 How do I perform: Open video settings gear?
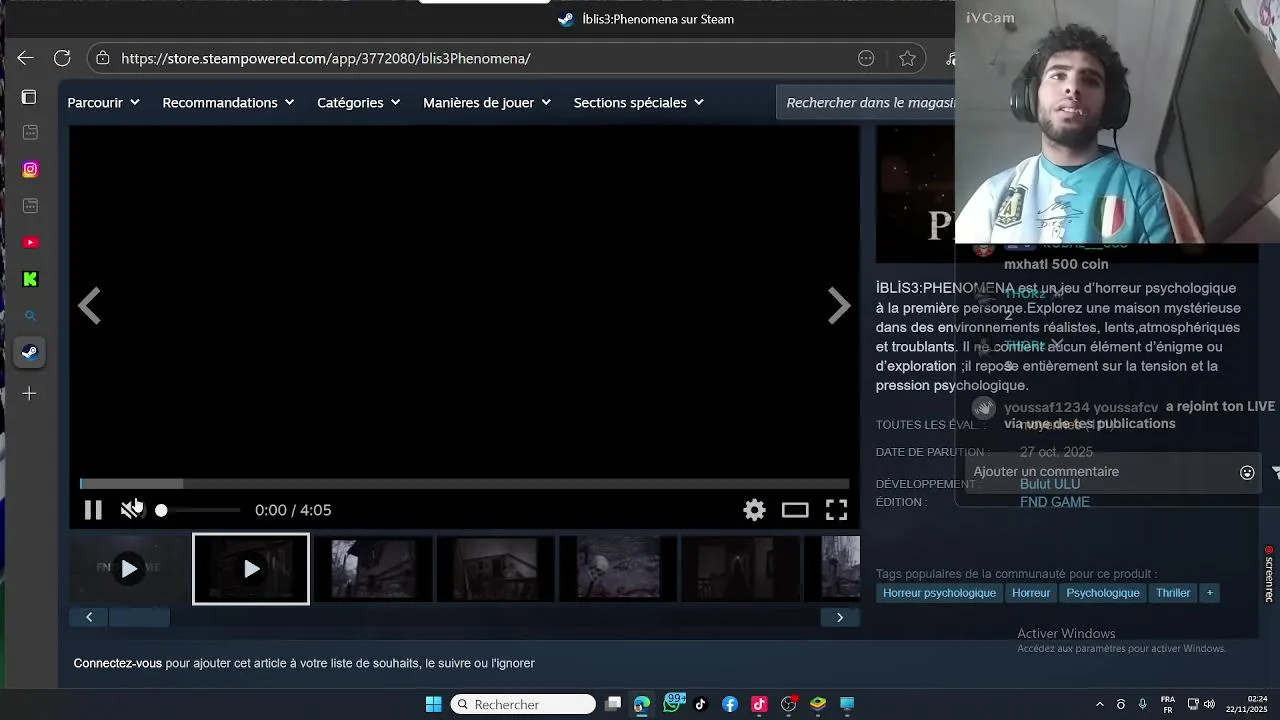point(754,510)
